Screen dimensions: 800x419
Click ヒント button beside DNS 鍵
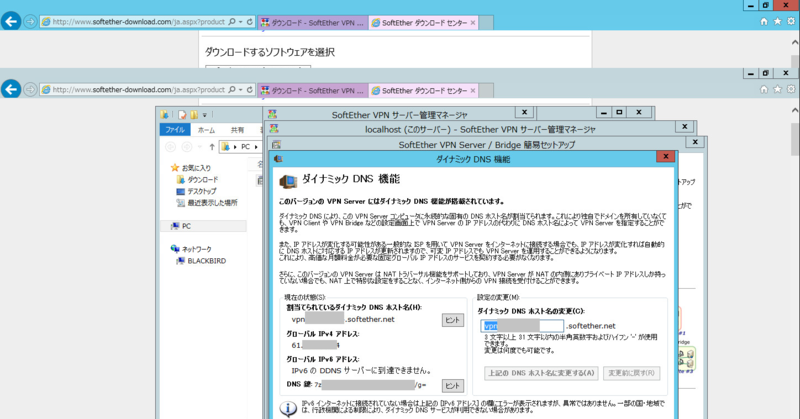point(453,386)
